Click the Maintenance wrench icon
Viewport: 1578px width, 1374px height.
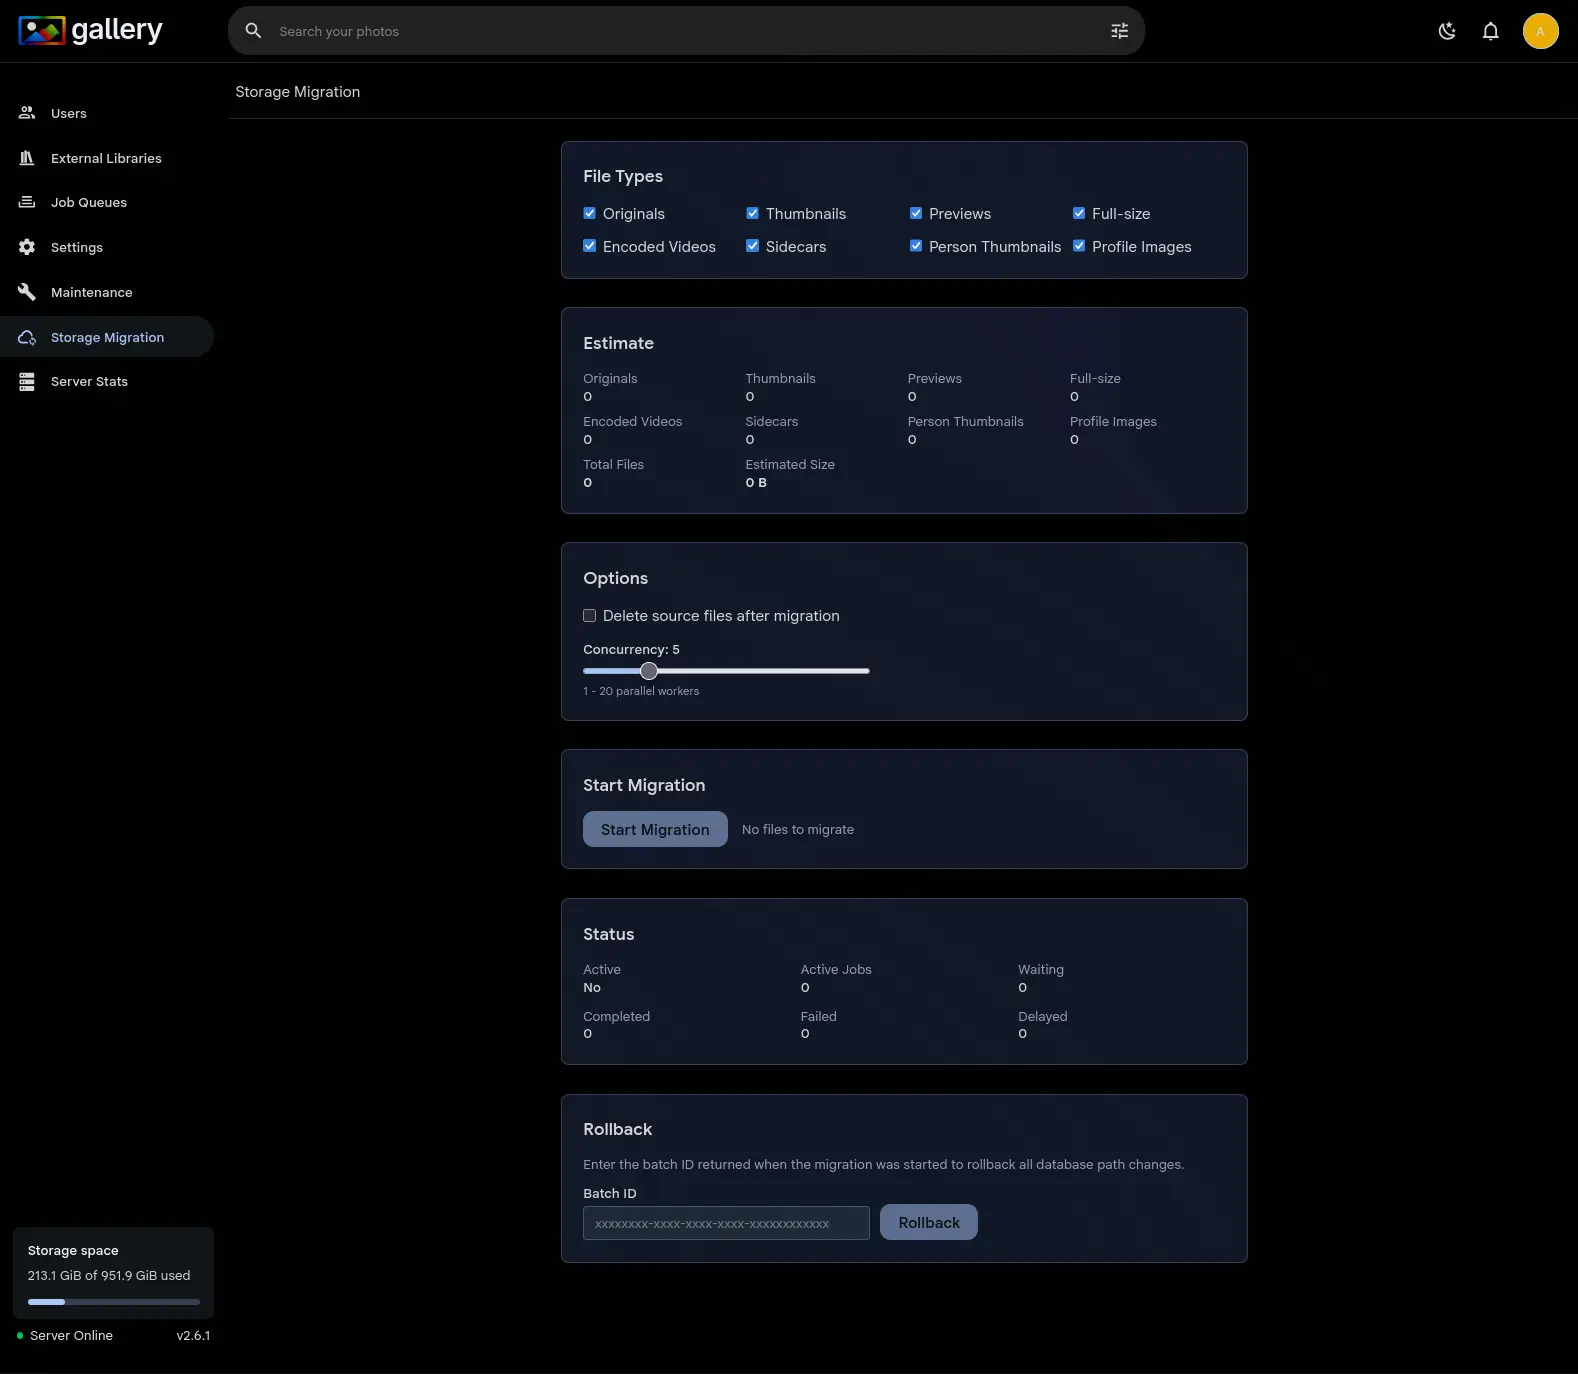point(27,292)
